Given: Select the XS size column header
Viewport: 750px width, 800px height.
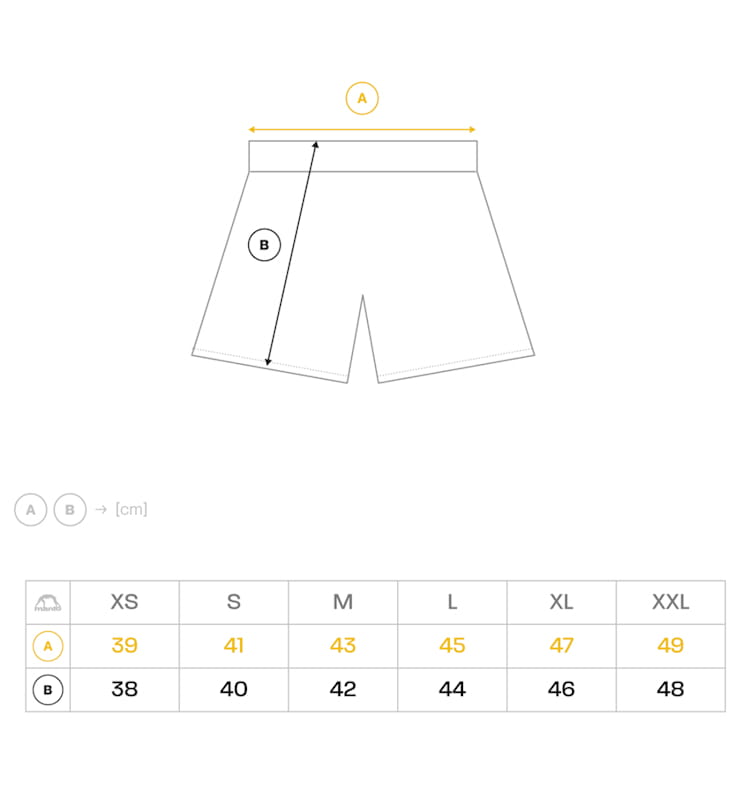Looking at the screenshot, I should pyautogui.click(x=124, y=602).
